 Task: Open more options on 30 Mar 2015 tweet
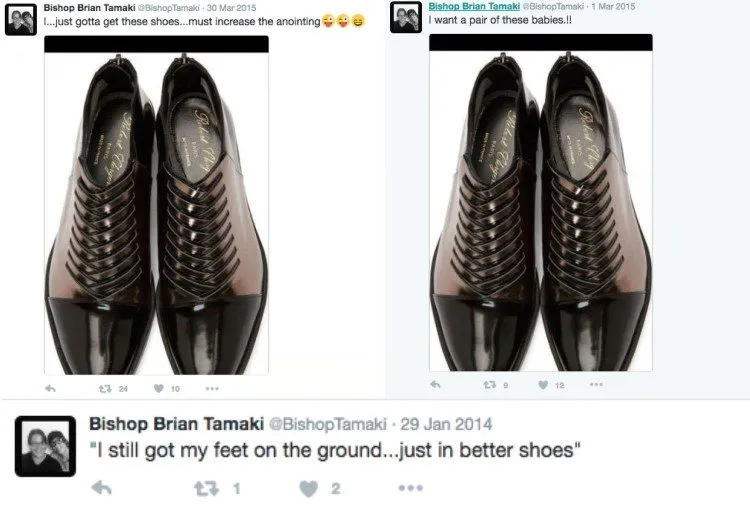click(212, 389)
